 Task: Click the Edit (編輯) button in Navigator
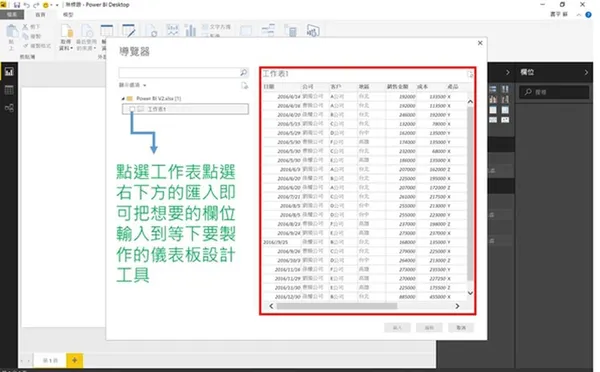point(429,328)
